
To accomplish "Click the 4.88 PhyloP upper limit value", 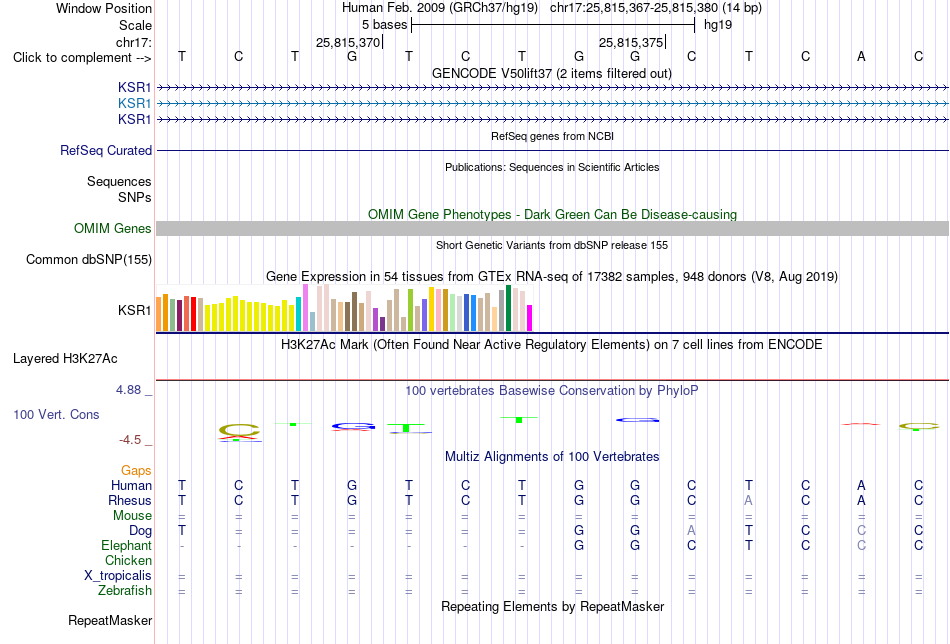I will (x=128, y=390).
